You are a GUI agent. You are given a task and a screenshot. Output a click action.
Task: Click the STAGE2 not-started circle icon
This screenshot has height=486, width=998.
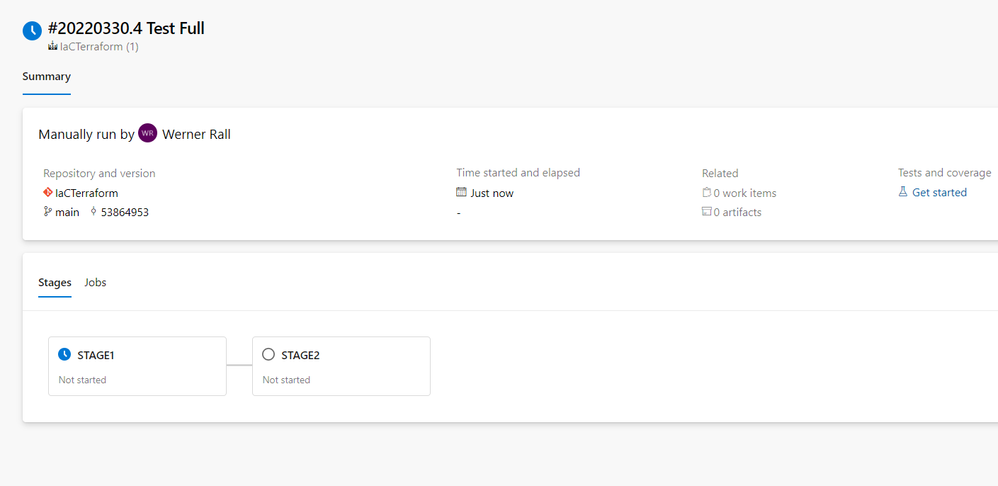tap(268, 354)
